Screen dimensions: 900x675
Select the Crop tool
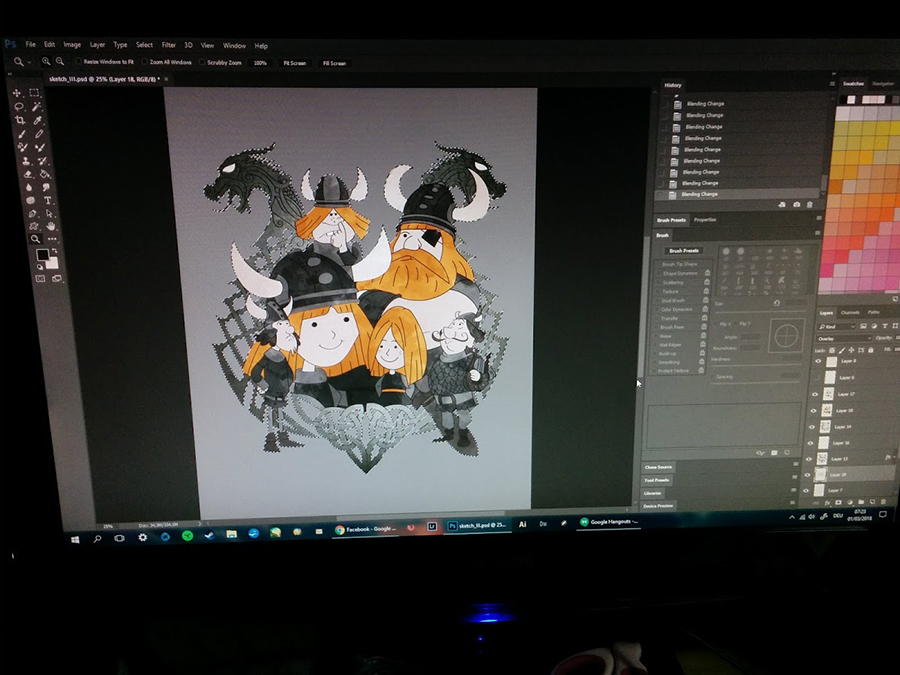pyautogui.click(x=19, y=120)
